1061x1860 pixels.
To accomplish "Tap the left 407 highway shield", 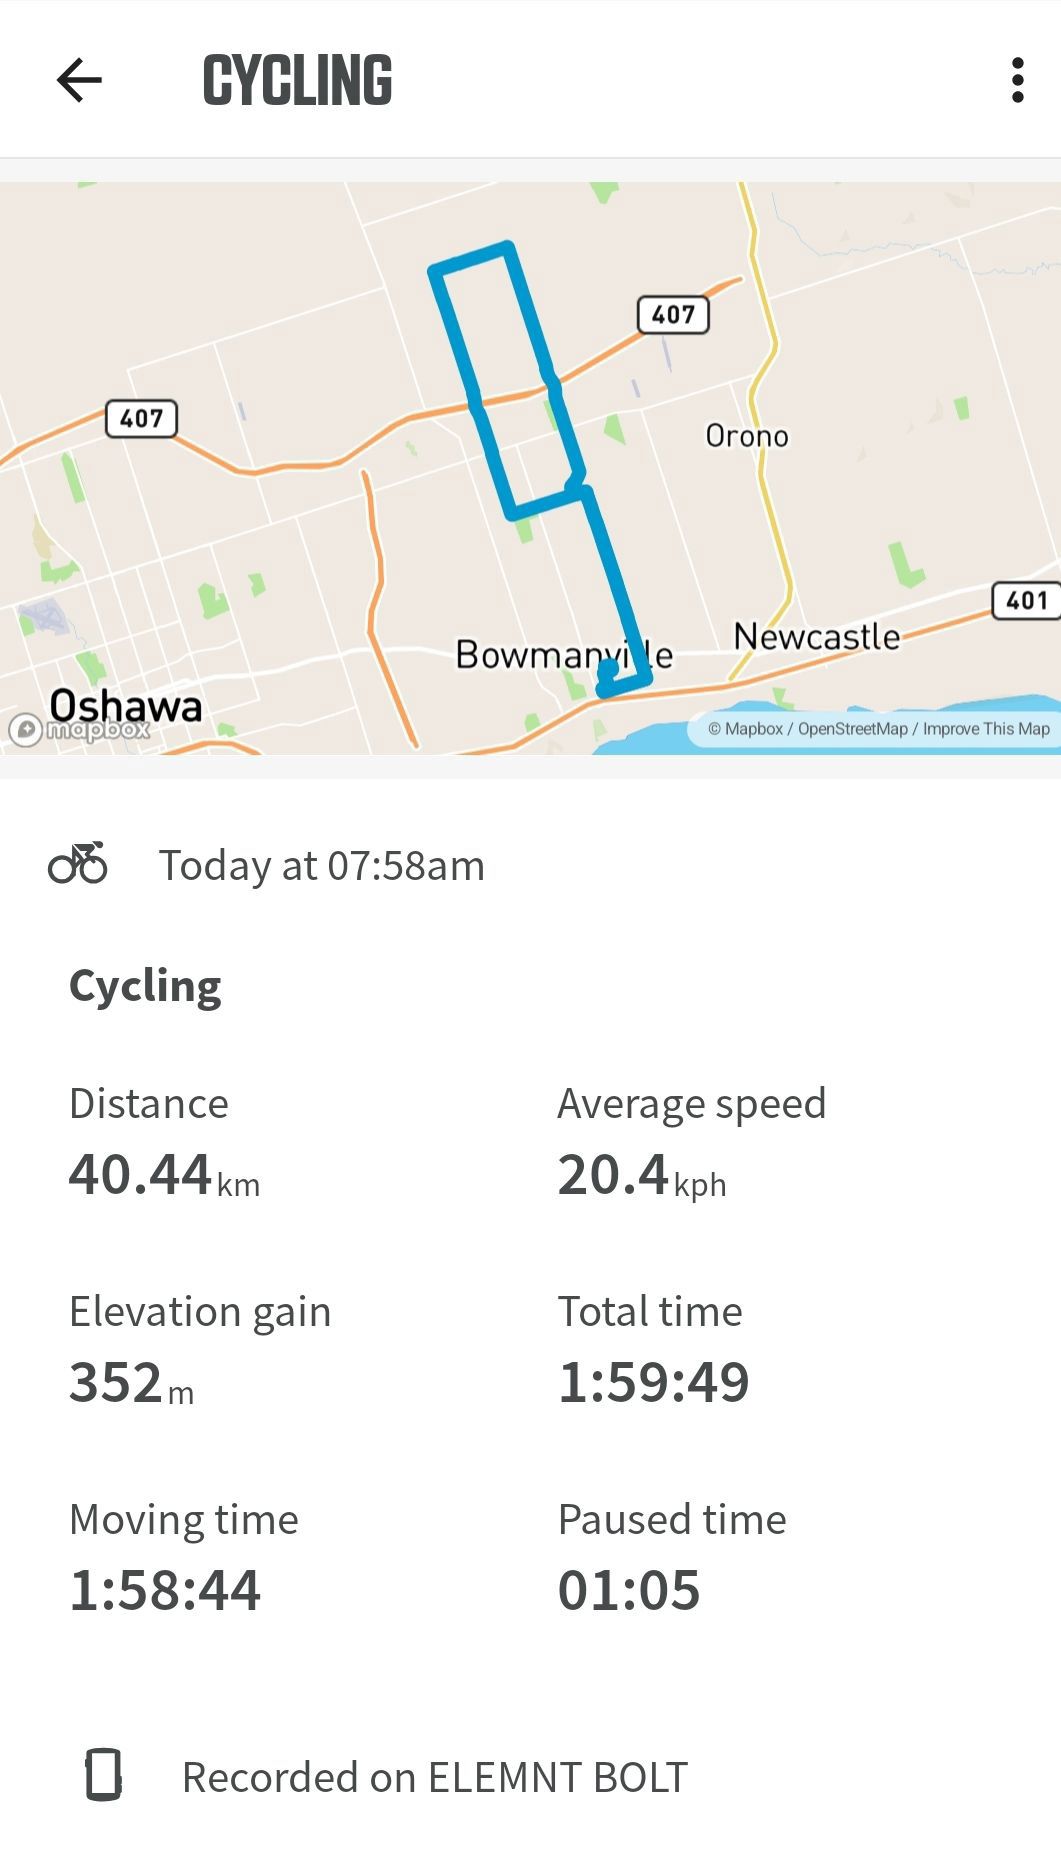I will tap(141, 418).
